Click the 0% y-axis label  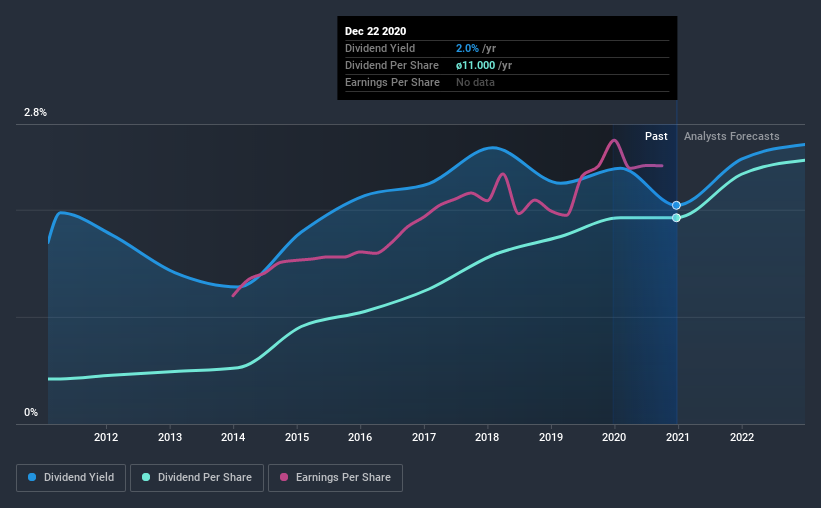31,413
